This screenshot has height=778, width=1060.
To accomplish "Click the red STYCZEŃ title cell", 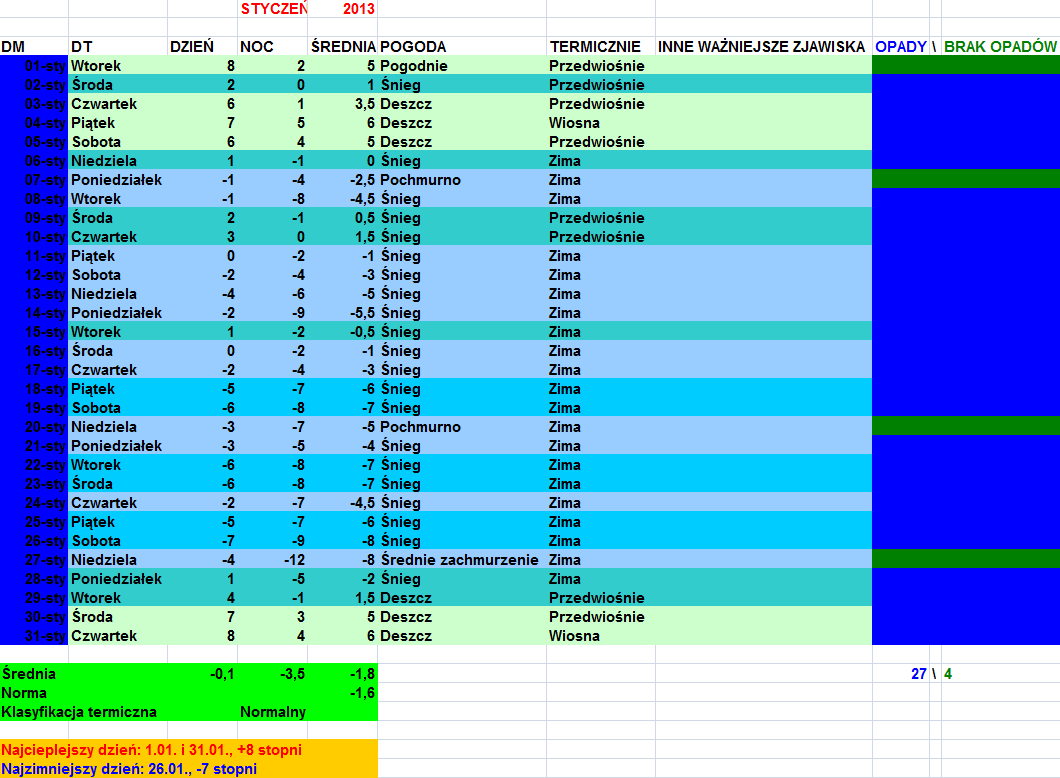I will [273, 9].
